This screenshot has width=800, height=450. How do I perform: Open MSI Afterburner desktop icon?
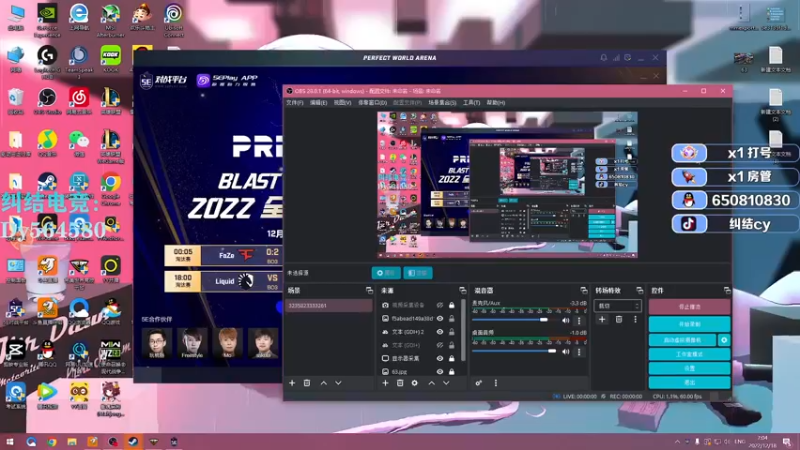pyautogui.click(x=110, y=20)
